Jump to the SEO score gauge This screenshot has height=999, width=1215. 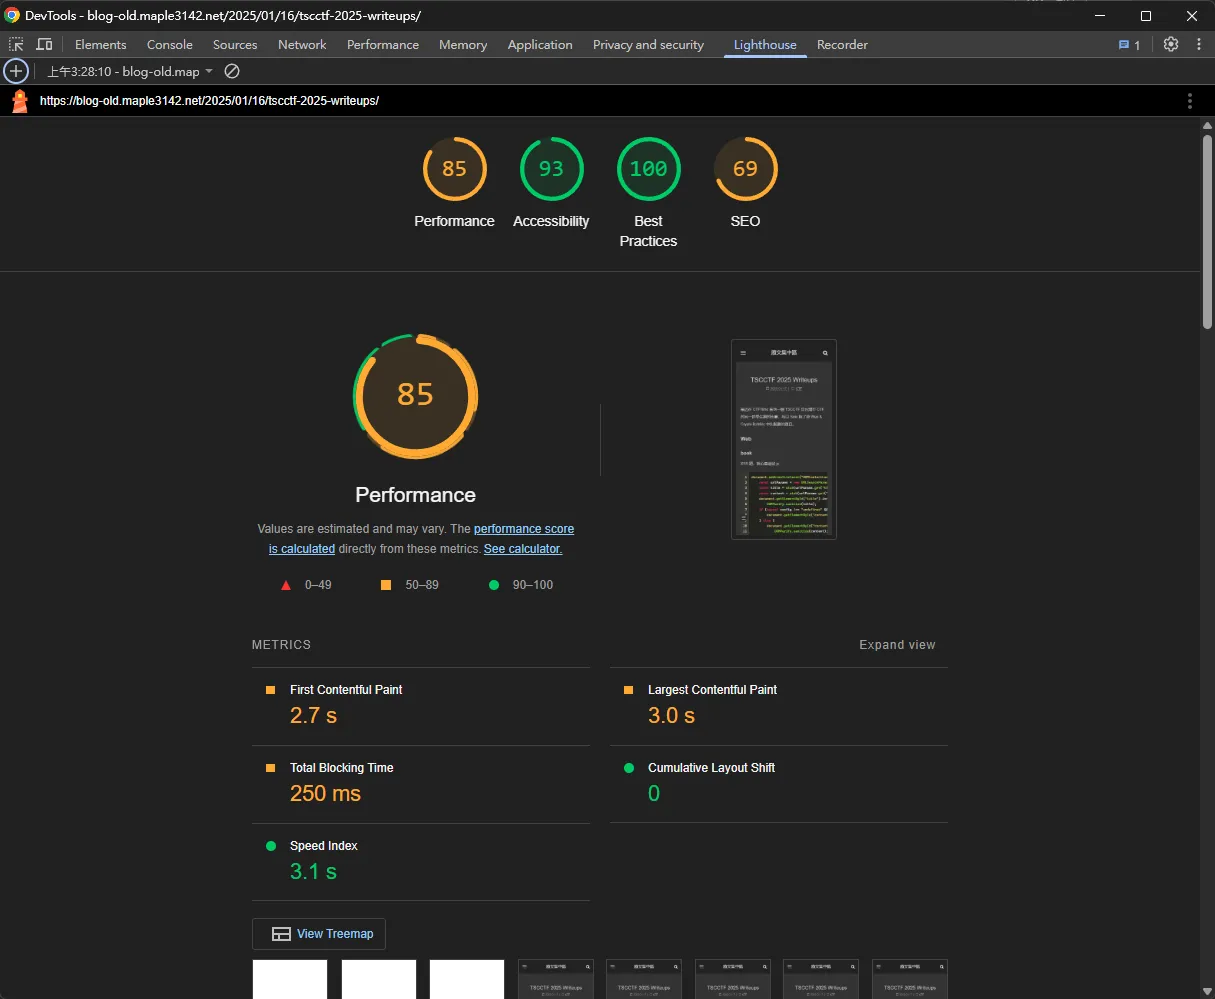pyautogui.click(x=745, y=170)
